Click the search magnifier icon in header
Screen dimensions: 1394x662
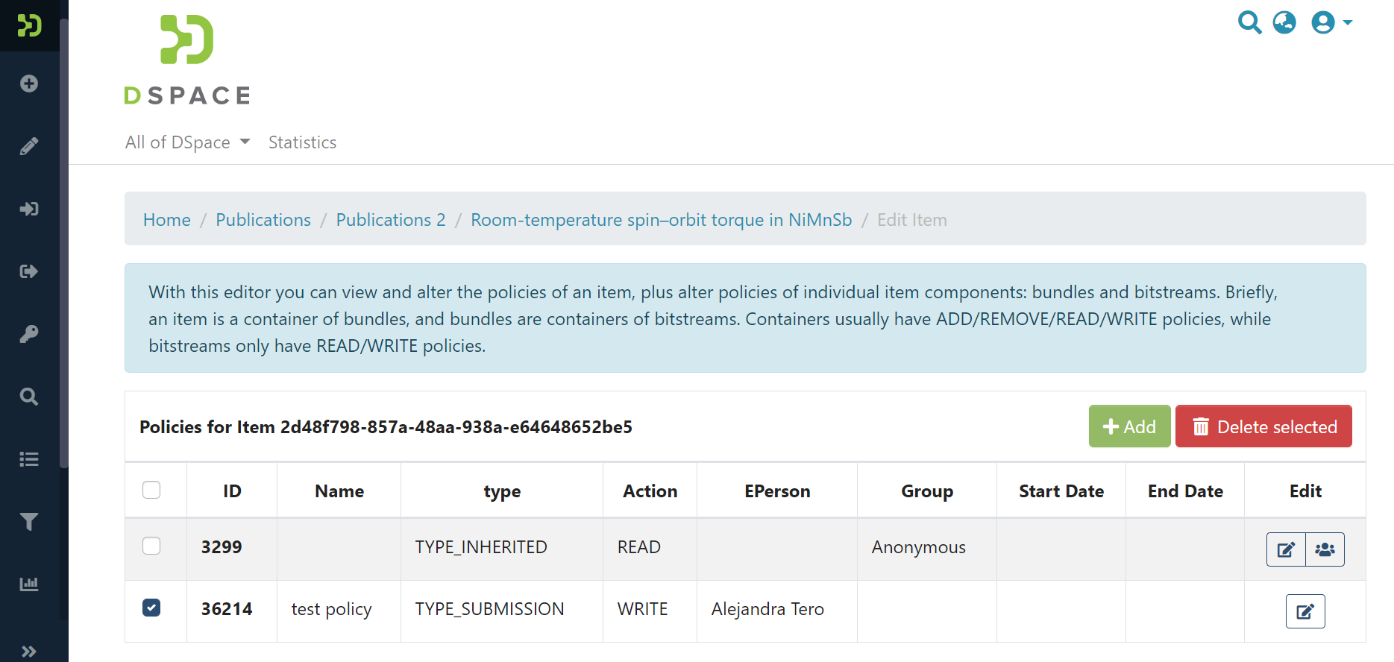pos(1249,22)
